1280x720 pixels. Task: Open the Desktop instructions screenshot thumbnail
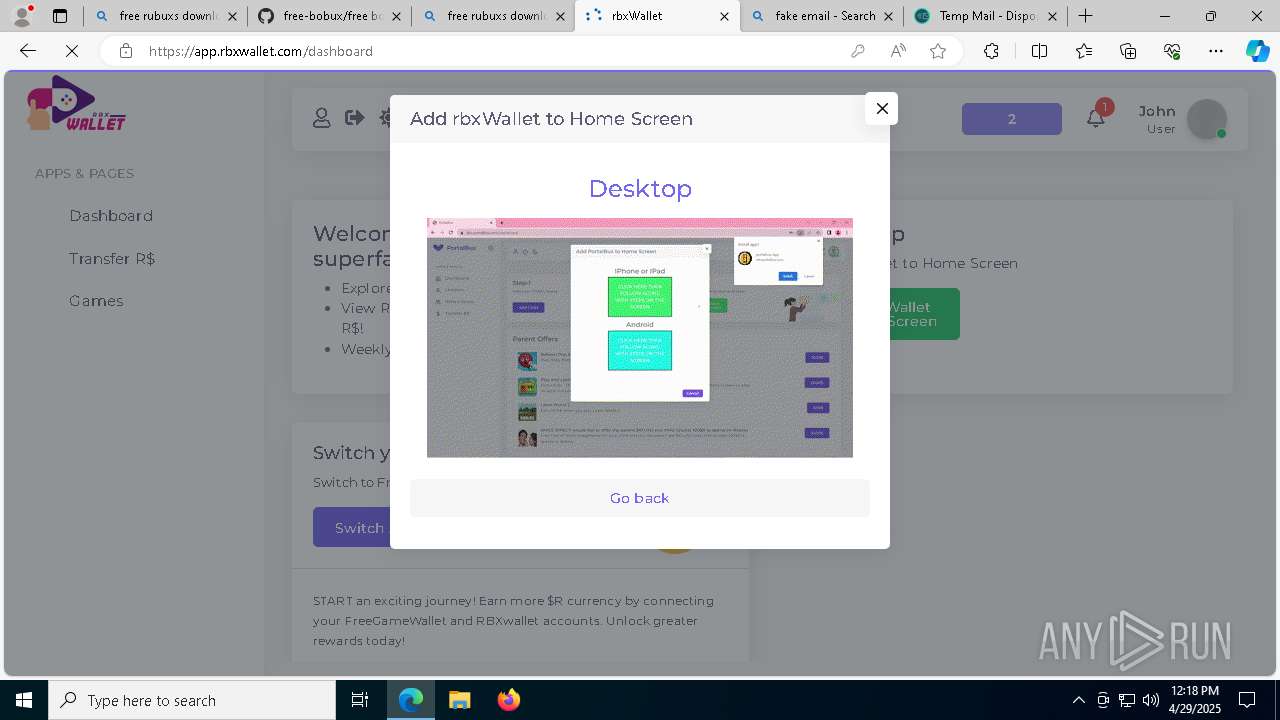(640, 338)
